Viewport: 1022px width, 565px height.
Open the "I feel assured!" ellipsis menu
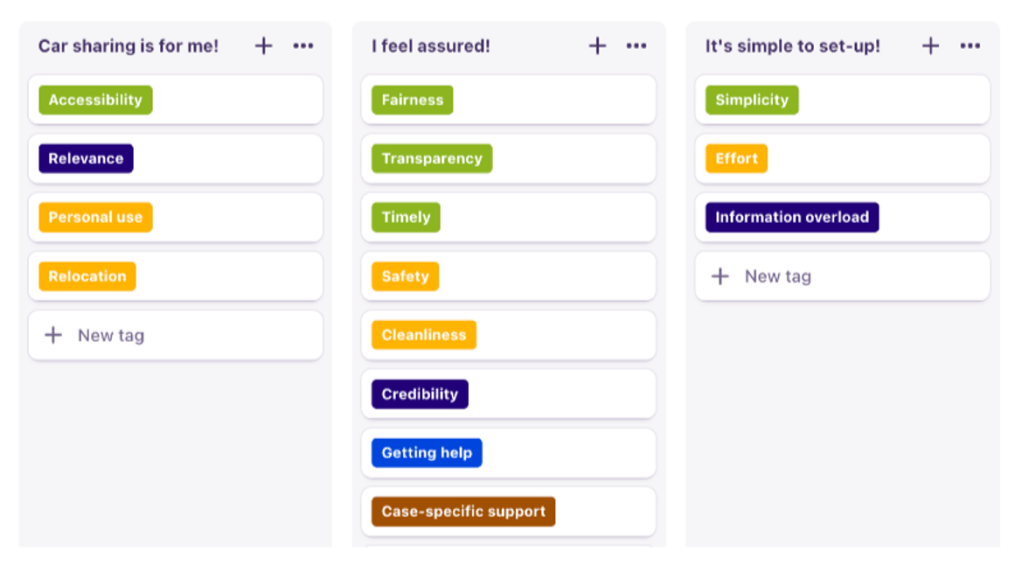[x=636, y=46]
